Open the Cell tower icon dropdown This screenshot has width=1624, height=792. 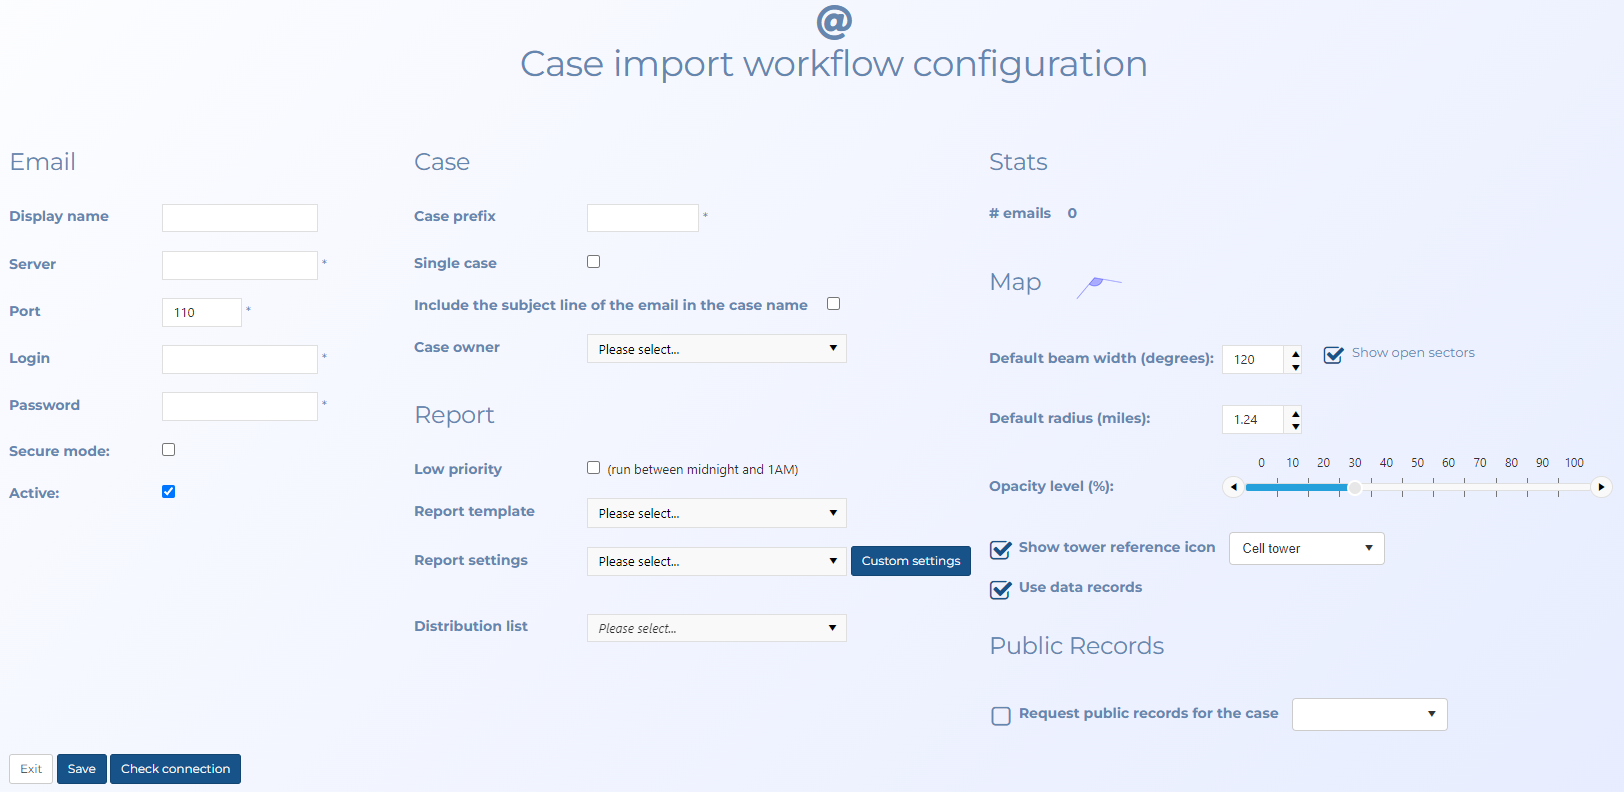point(1306,548)
